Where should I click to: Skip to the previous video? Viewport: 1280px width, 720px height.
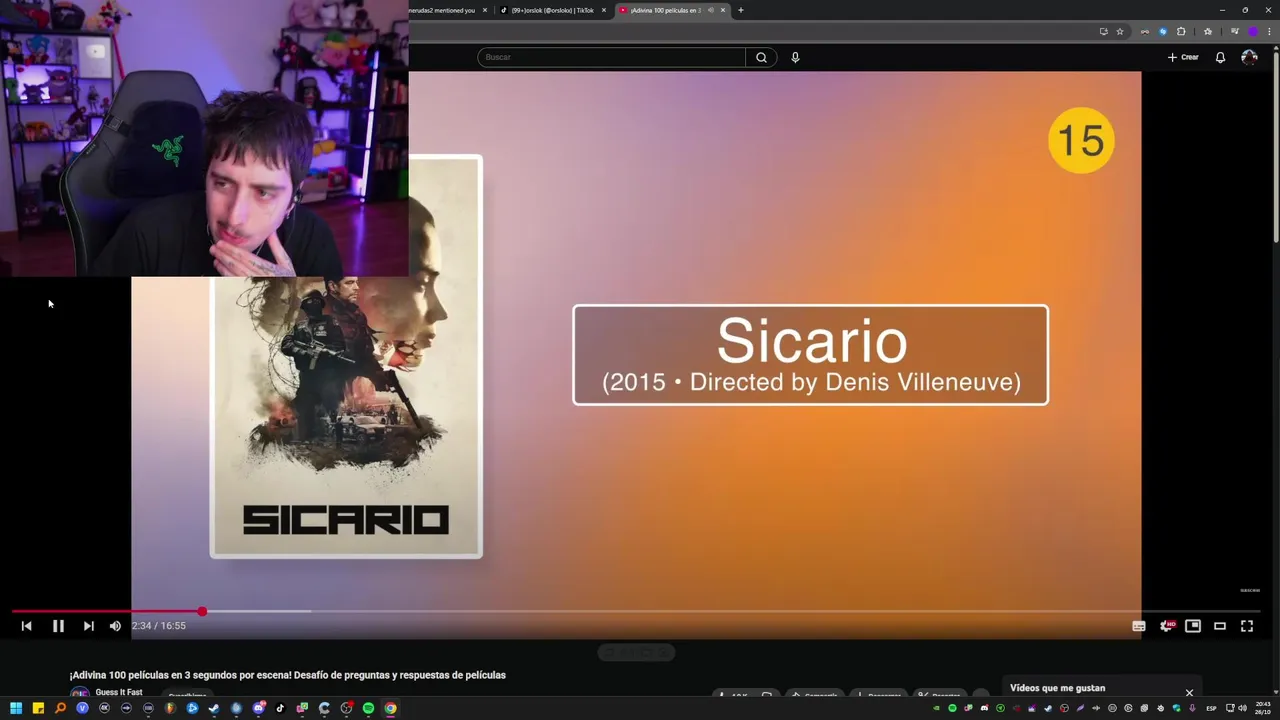tap(27, 626)
